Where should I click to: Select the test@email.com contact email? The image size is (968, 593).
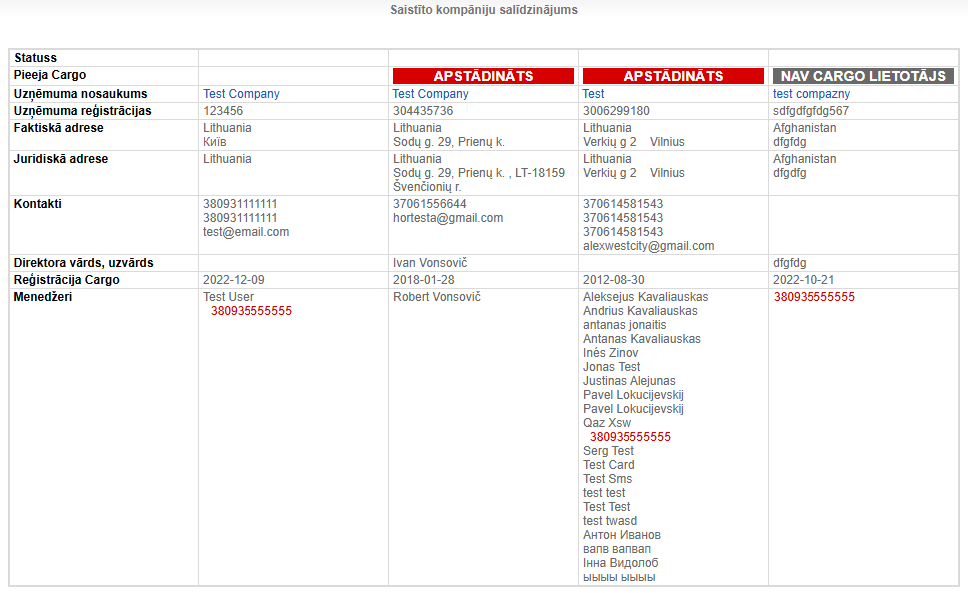point(246,232)
